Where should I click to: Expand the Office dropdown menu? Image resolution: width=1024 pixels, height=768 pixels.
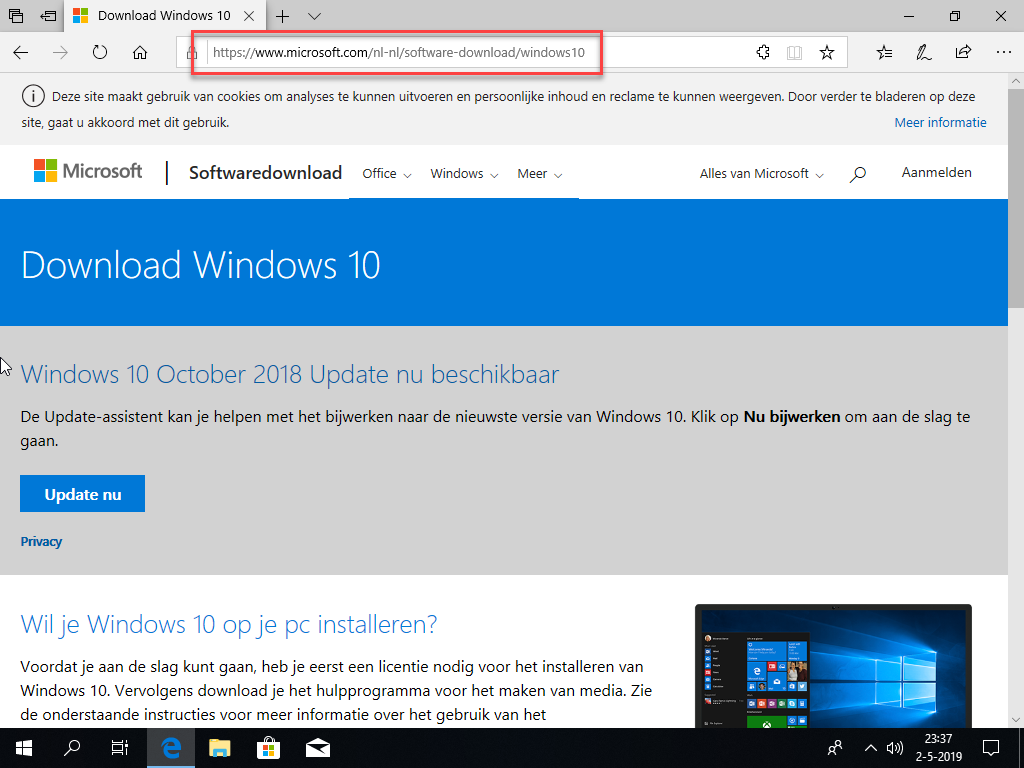[386, 174]
